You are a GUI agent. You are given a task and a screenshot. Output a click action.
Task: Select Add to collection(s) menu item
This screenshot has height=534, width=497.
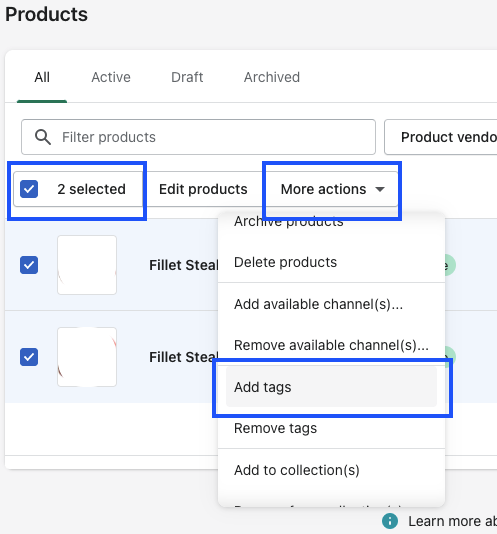click(x=331, y=470)
